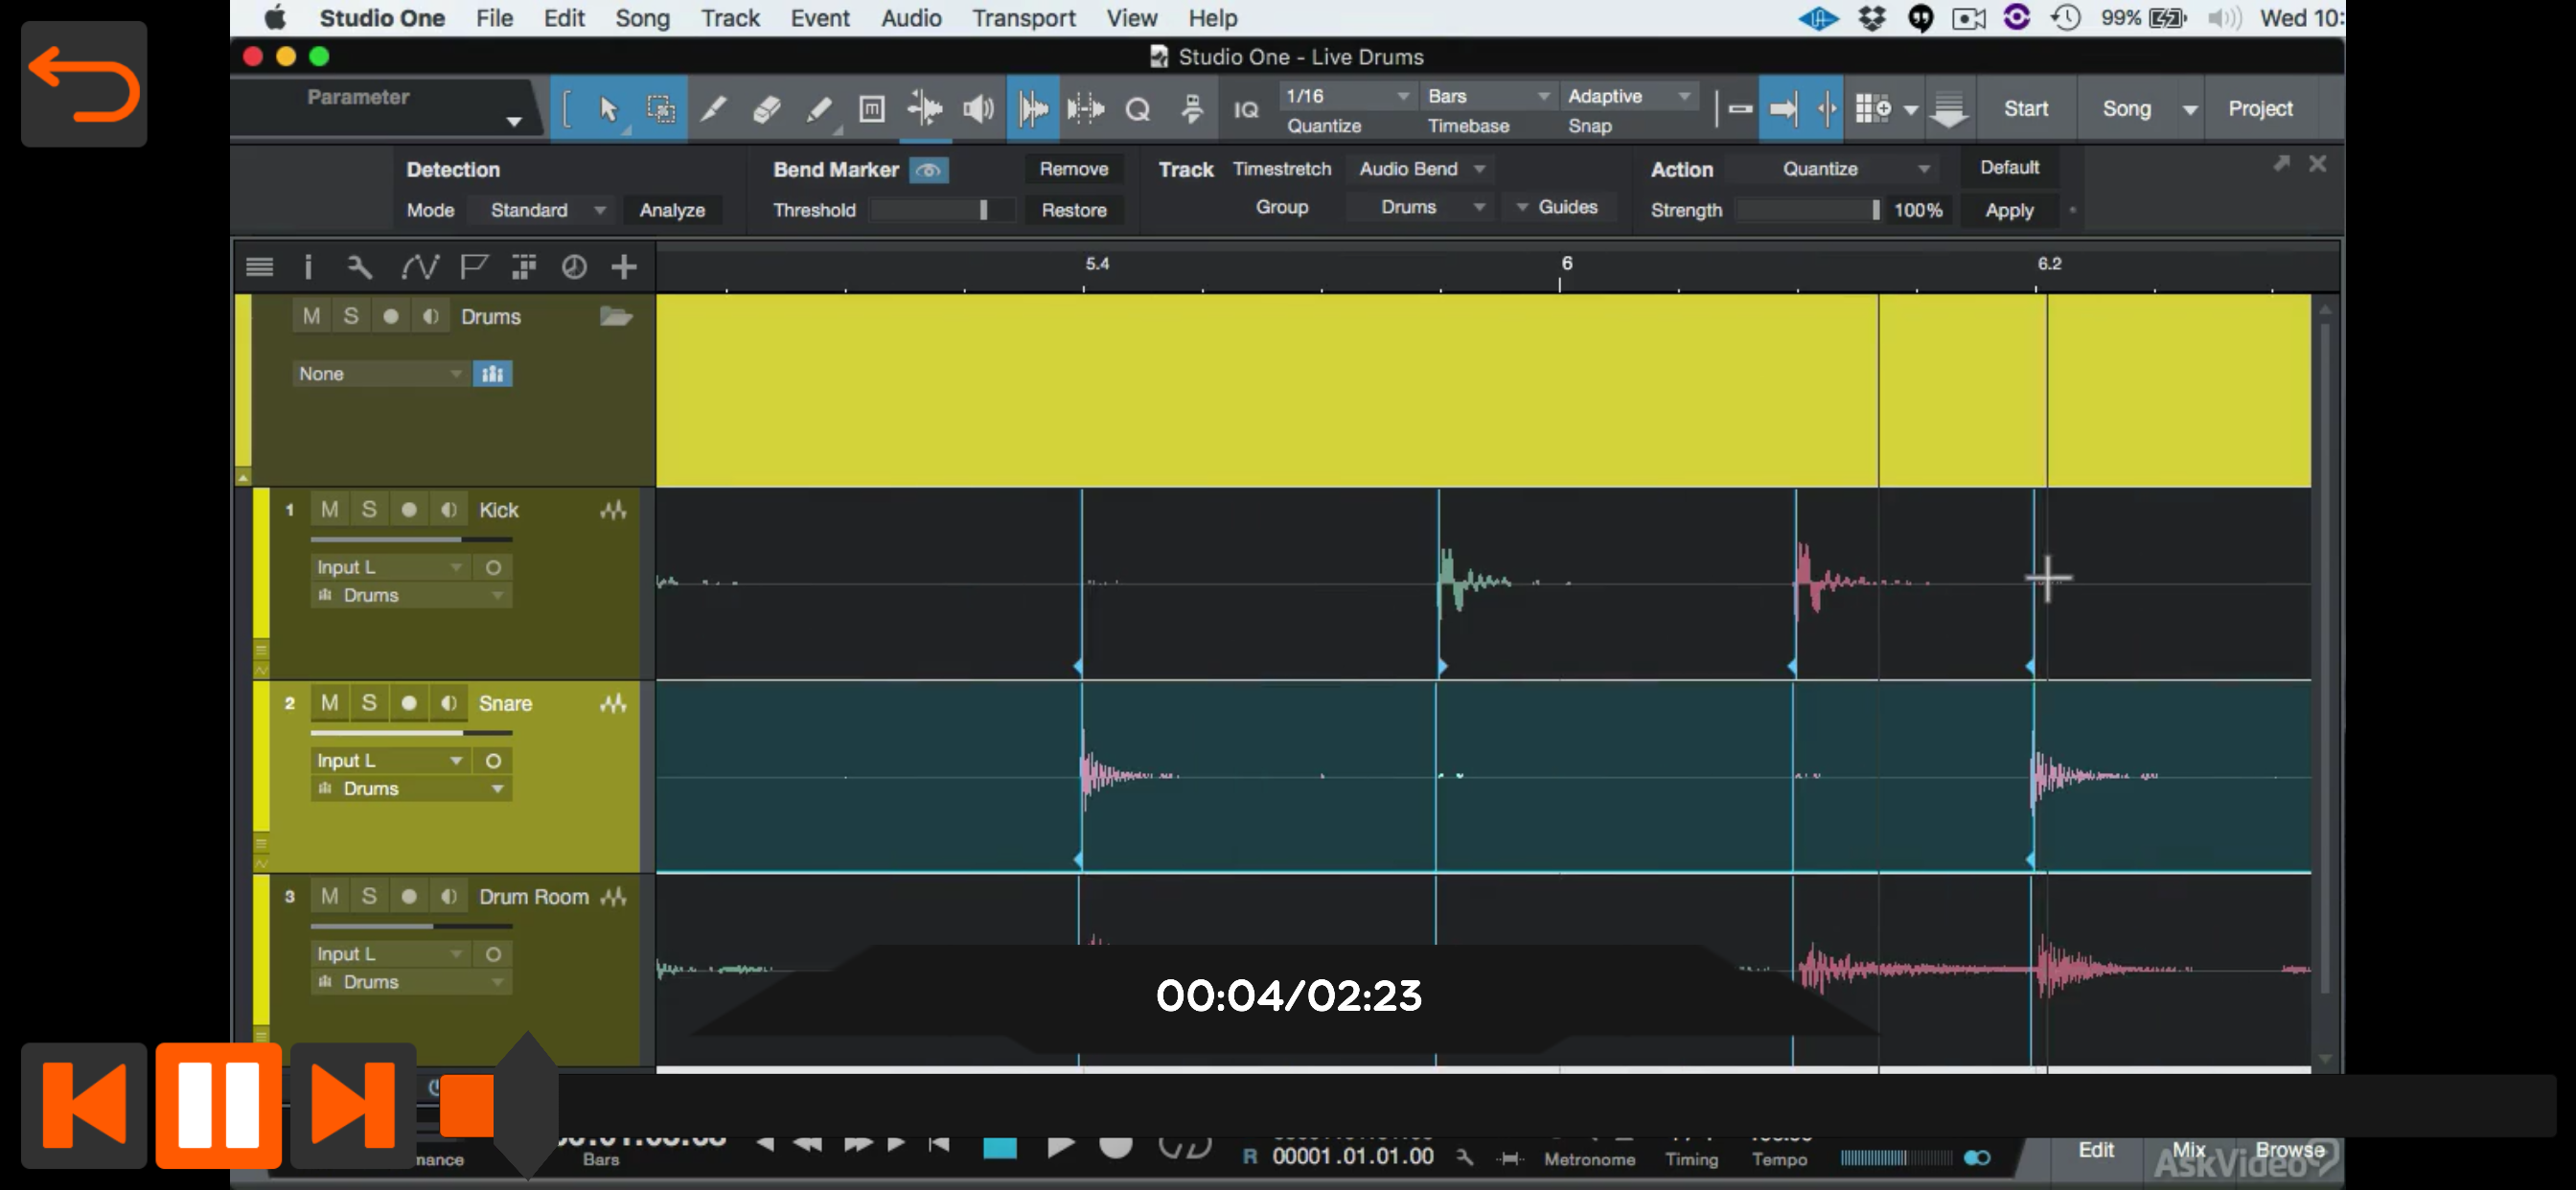
Task: Select the Mute tool
Action: [872, 109]
